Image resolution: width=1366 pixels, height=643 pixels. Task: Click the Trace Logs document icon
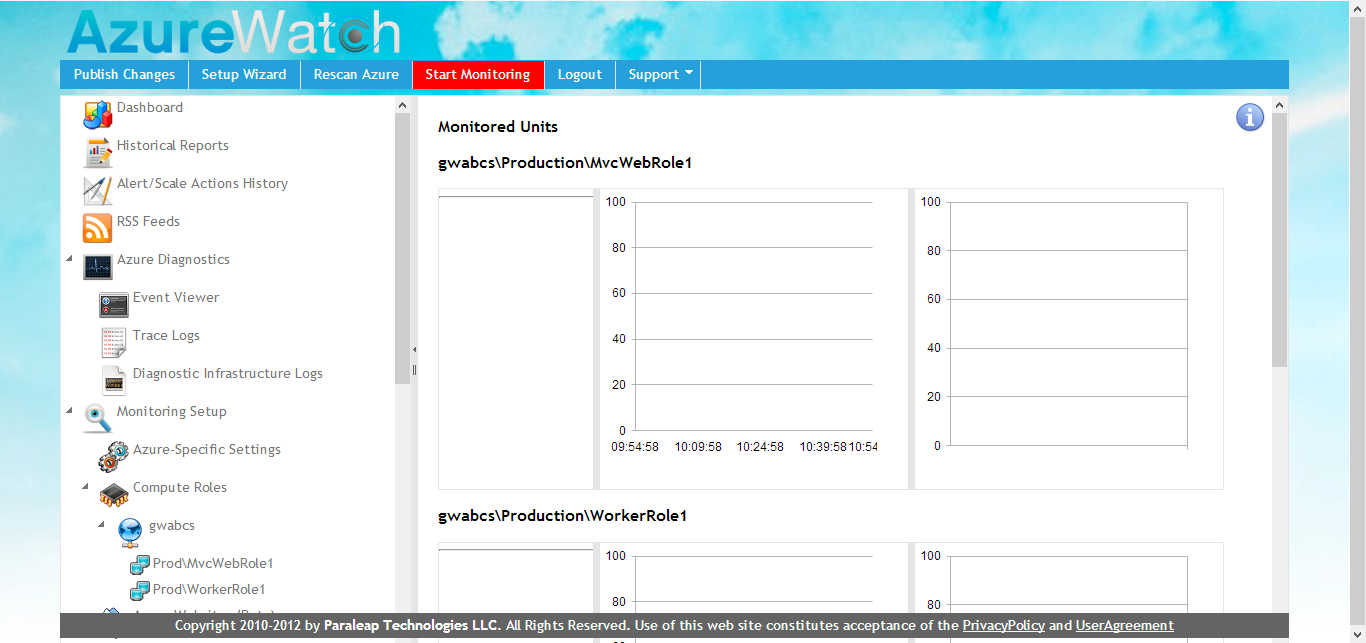tap(113, 342)
